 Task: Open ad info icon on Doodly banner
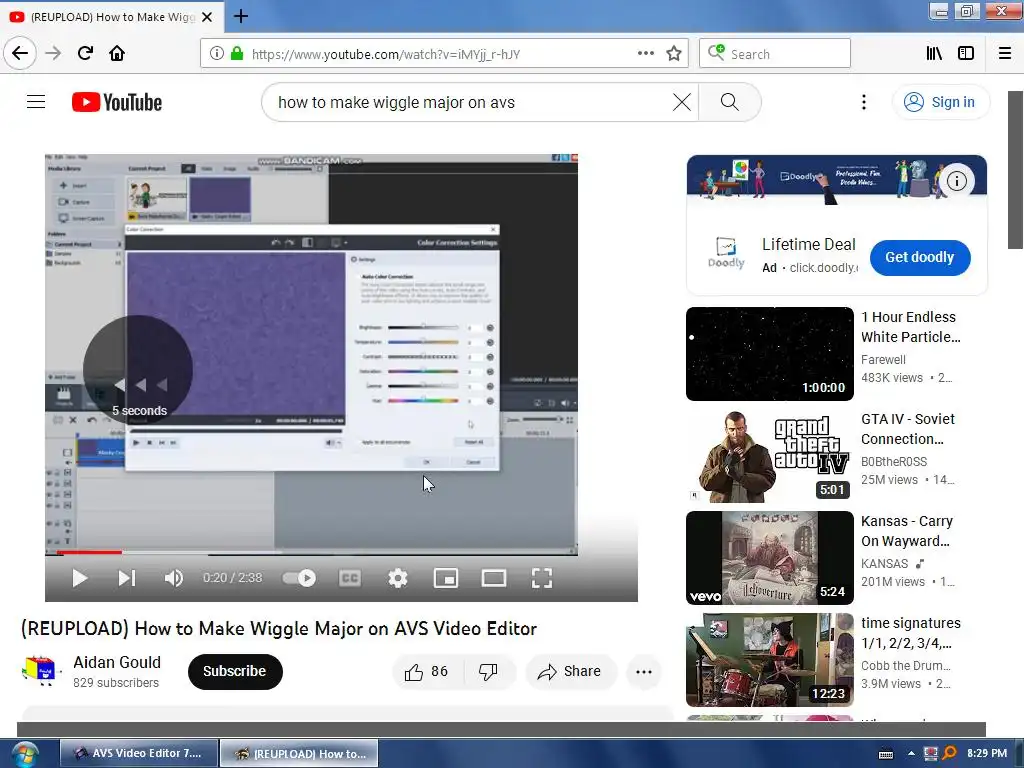point(957,181)
